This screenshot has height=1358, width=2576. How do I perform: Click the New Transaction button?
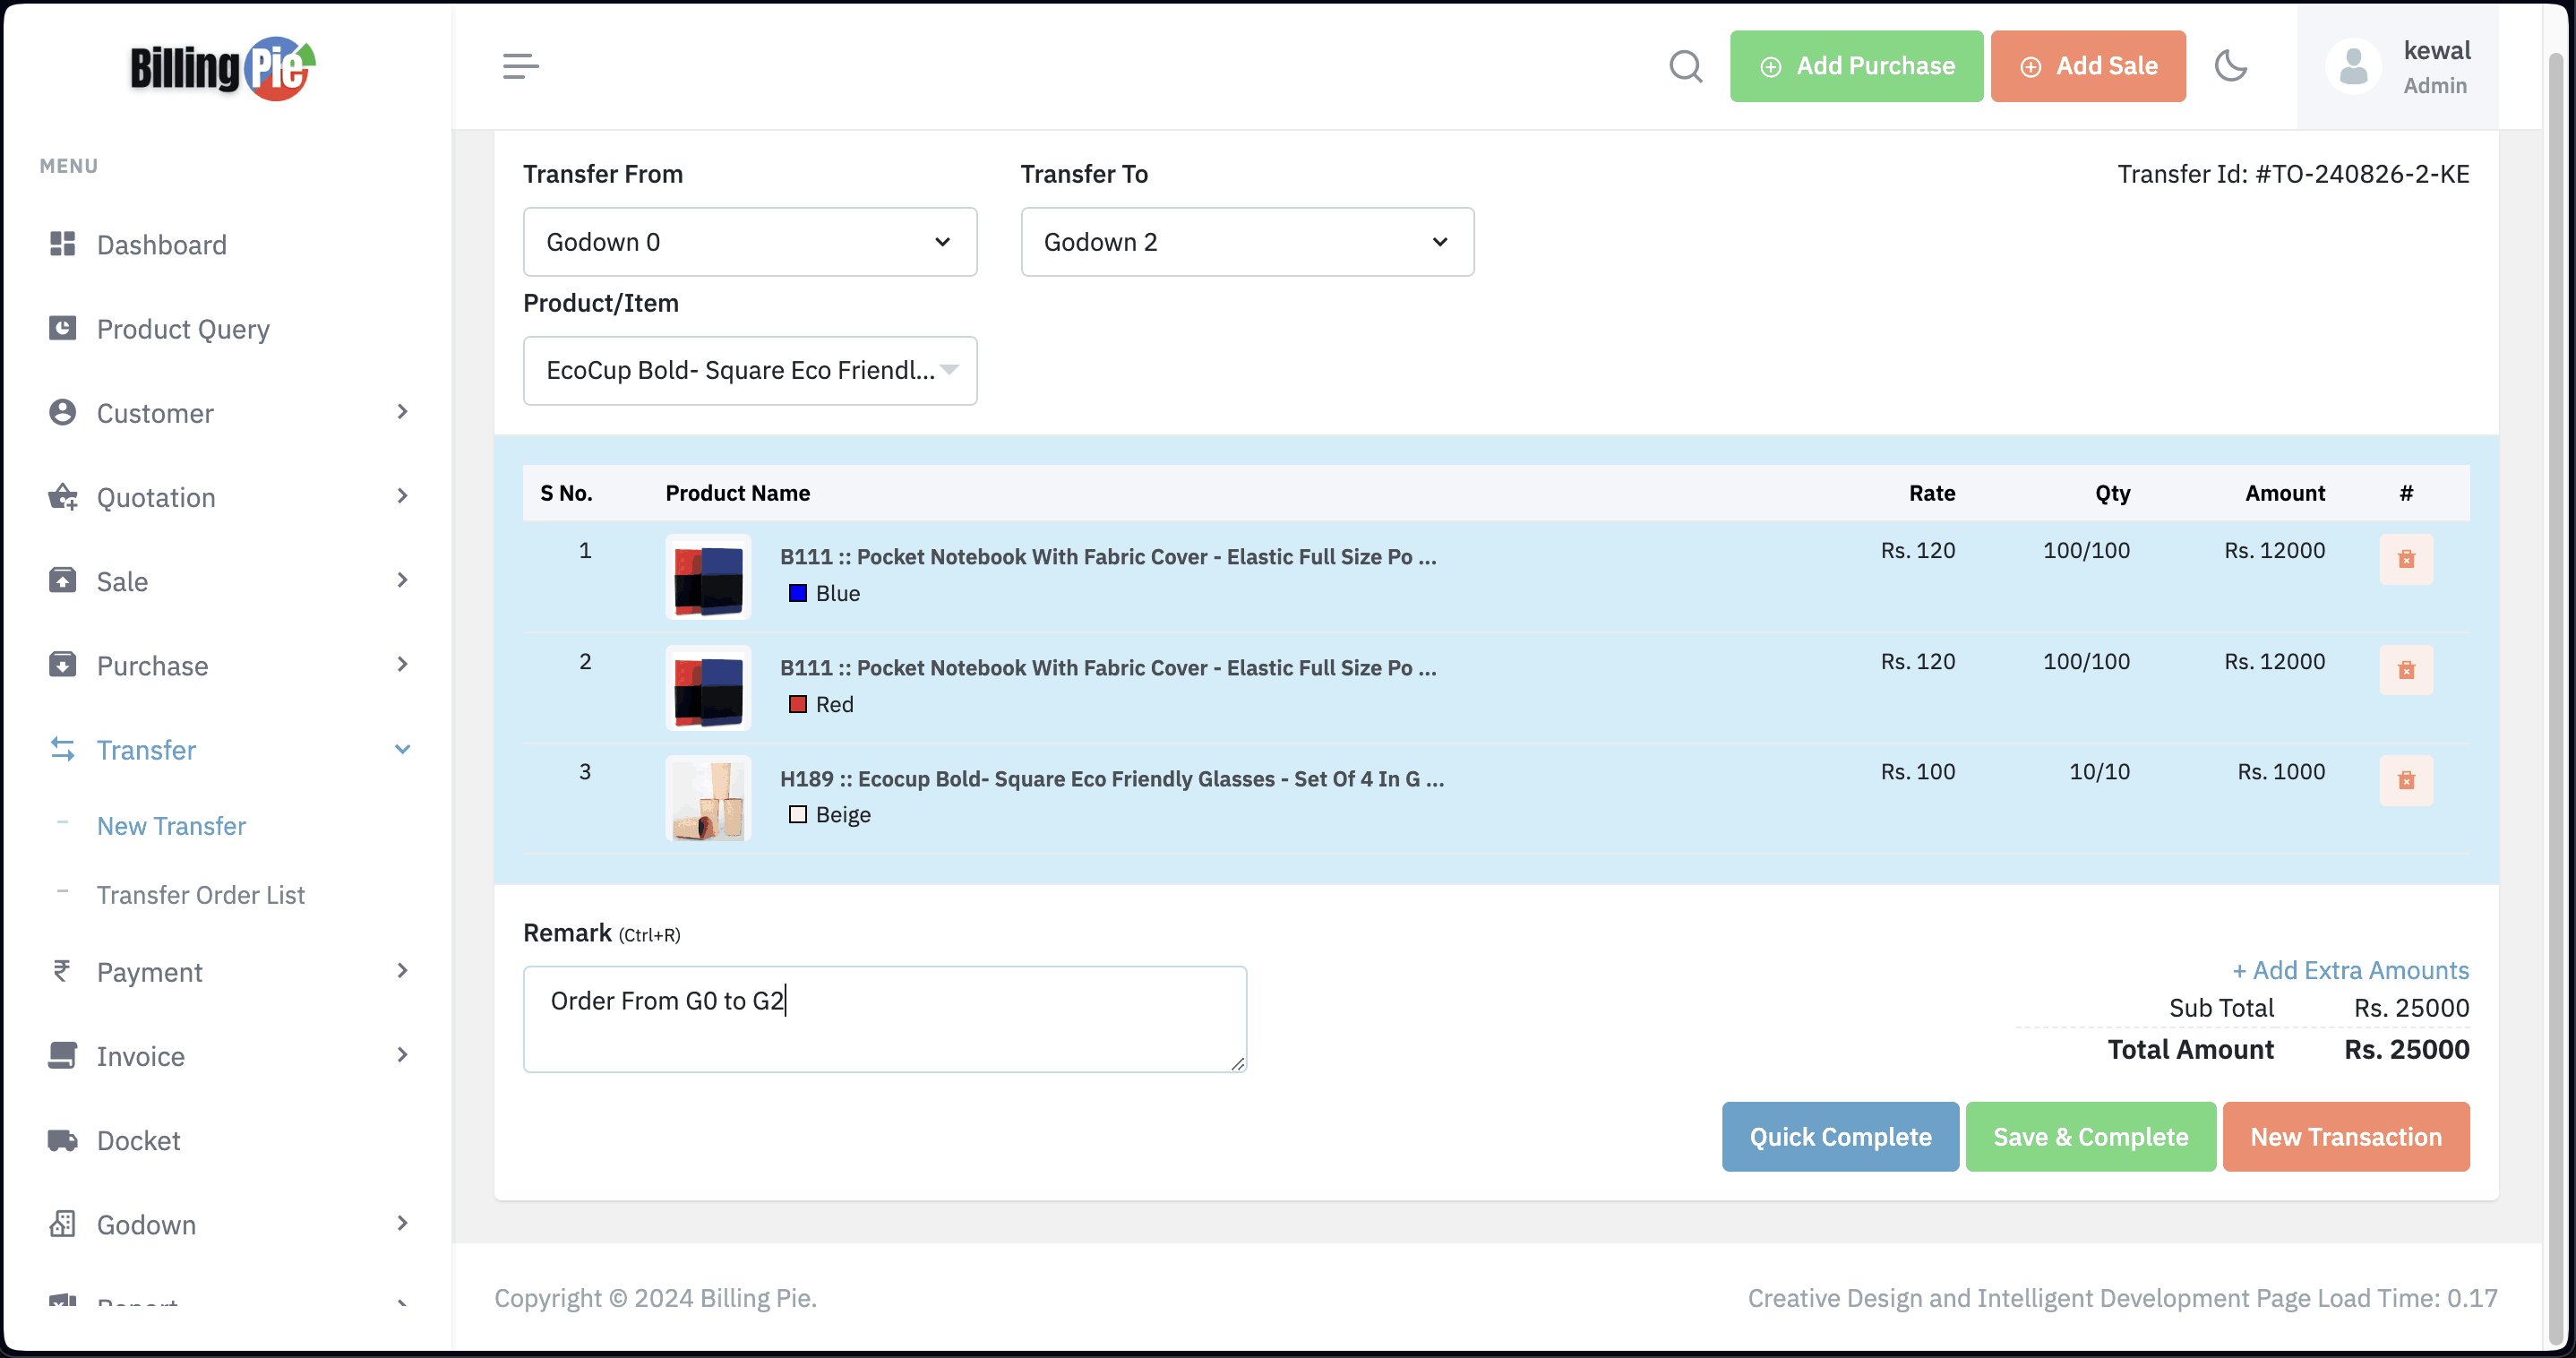2346,1137
